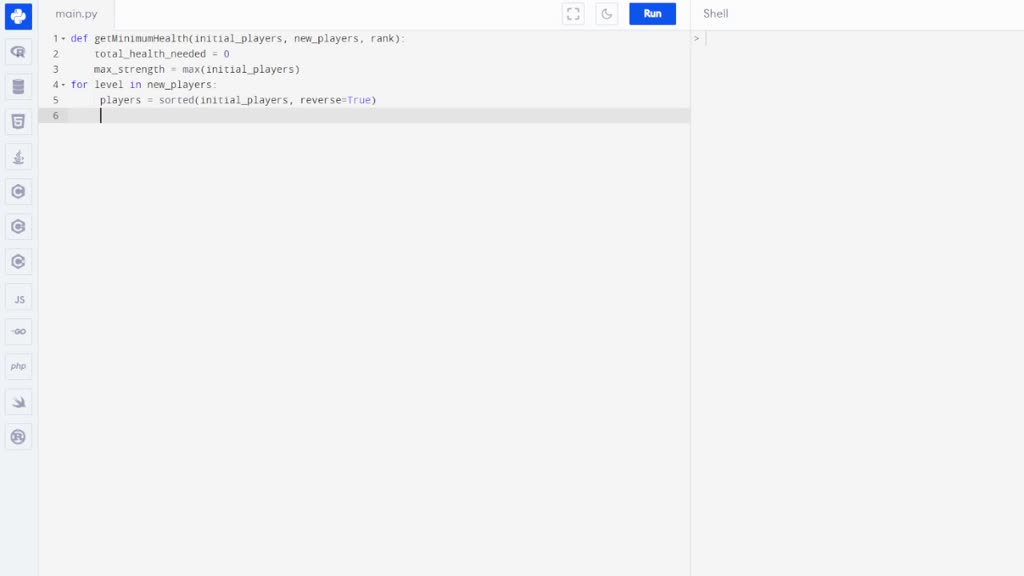Viewport: 1024px width, 576px height.
Task: Click the 'sorted' call on line 5
Action: [x=176, y=100]
